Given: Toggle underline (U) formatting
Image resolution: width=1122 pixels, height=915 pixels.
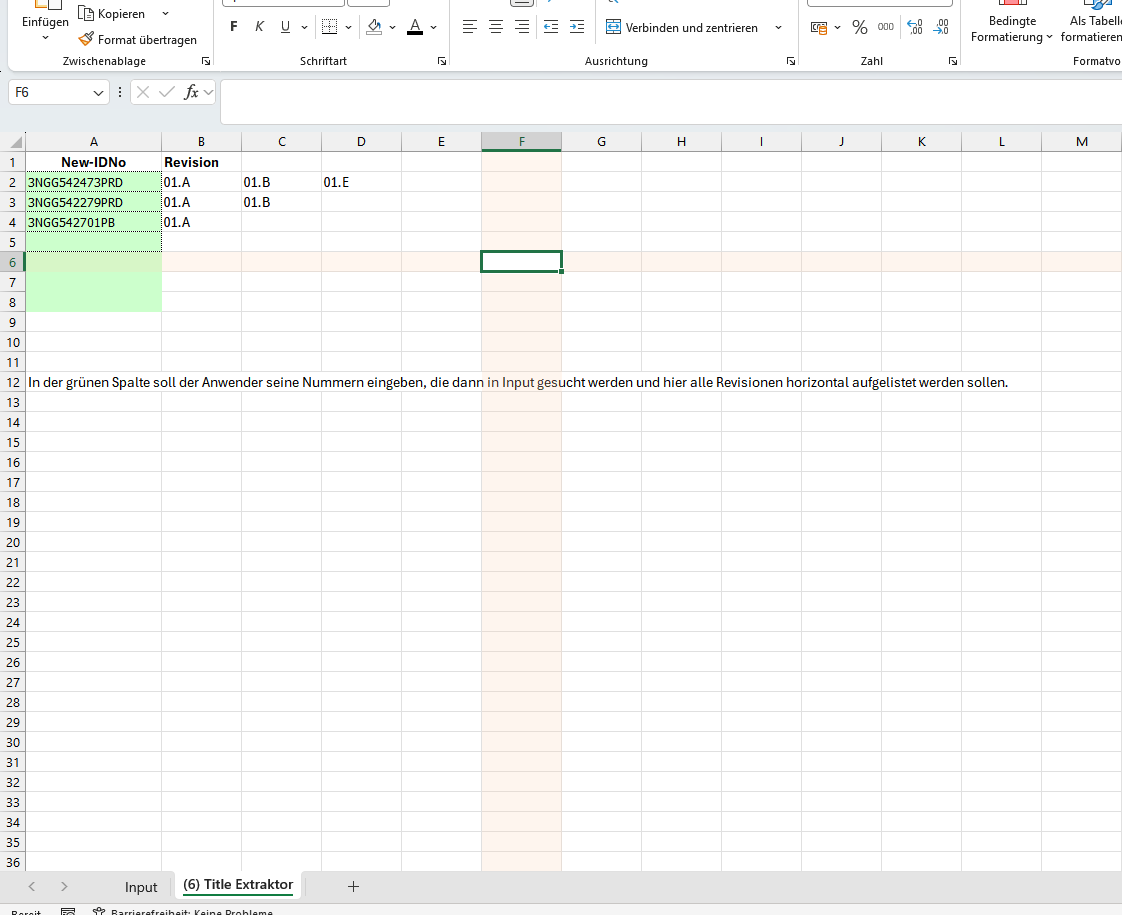Looking at the screenshot, I should [x=286, y=27].
